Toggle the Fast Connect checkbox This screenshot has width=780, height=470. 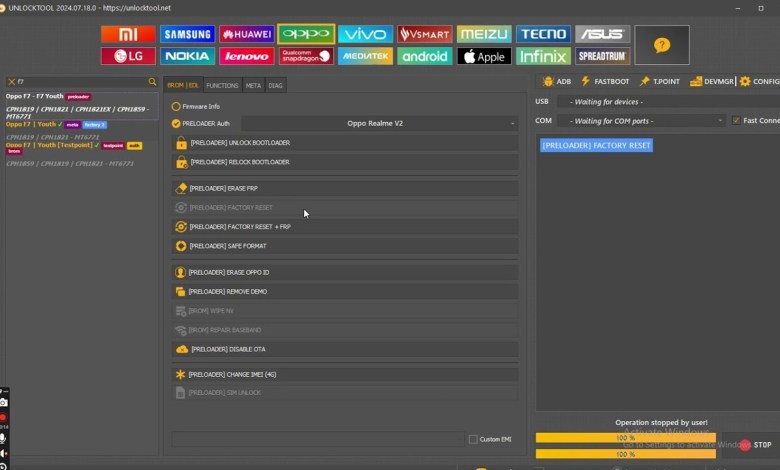(737, 120)
